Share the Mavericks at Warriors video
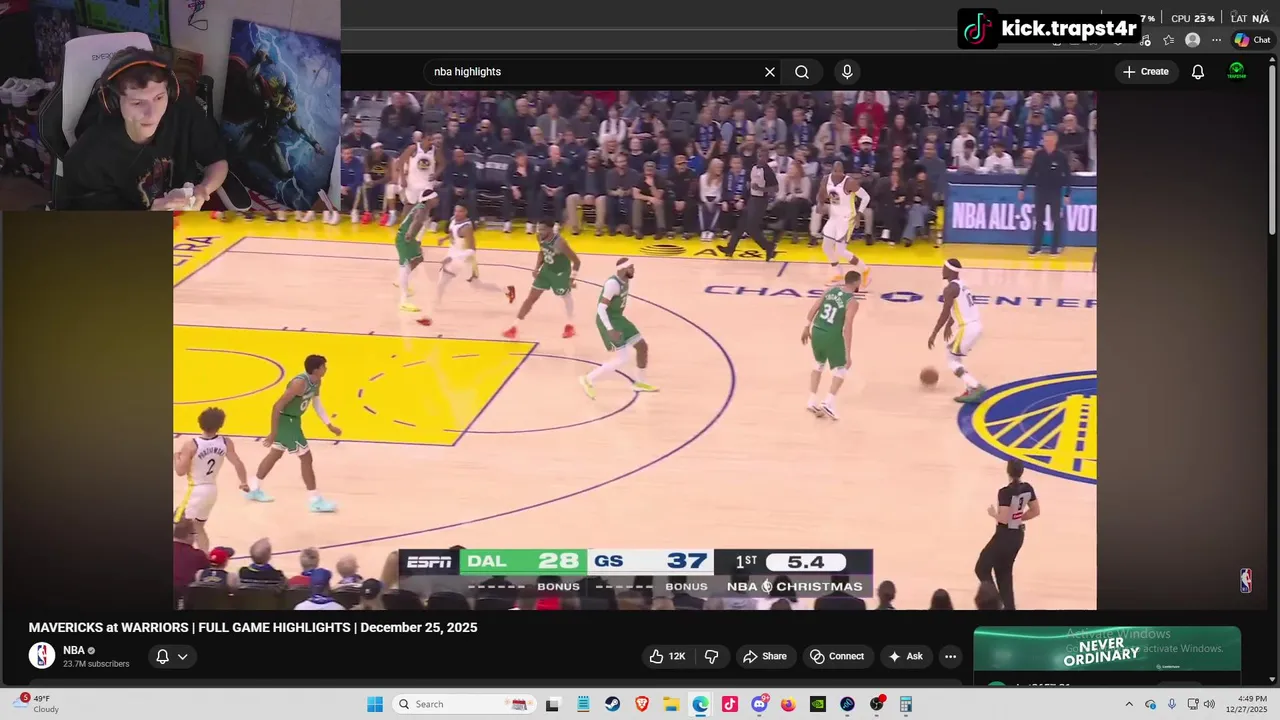1280x720 pixels. click(765, 656)
